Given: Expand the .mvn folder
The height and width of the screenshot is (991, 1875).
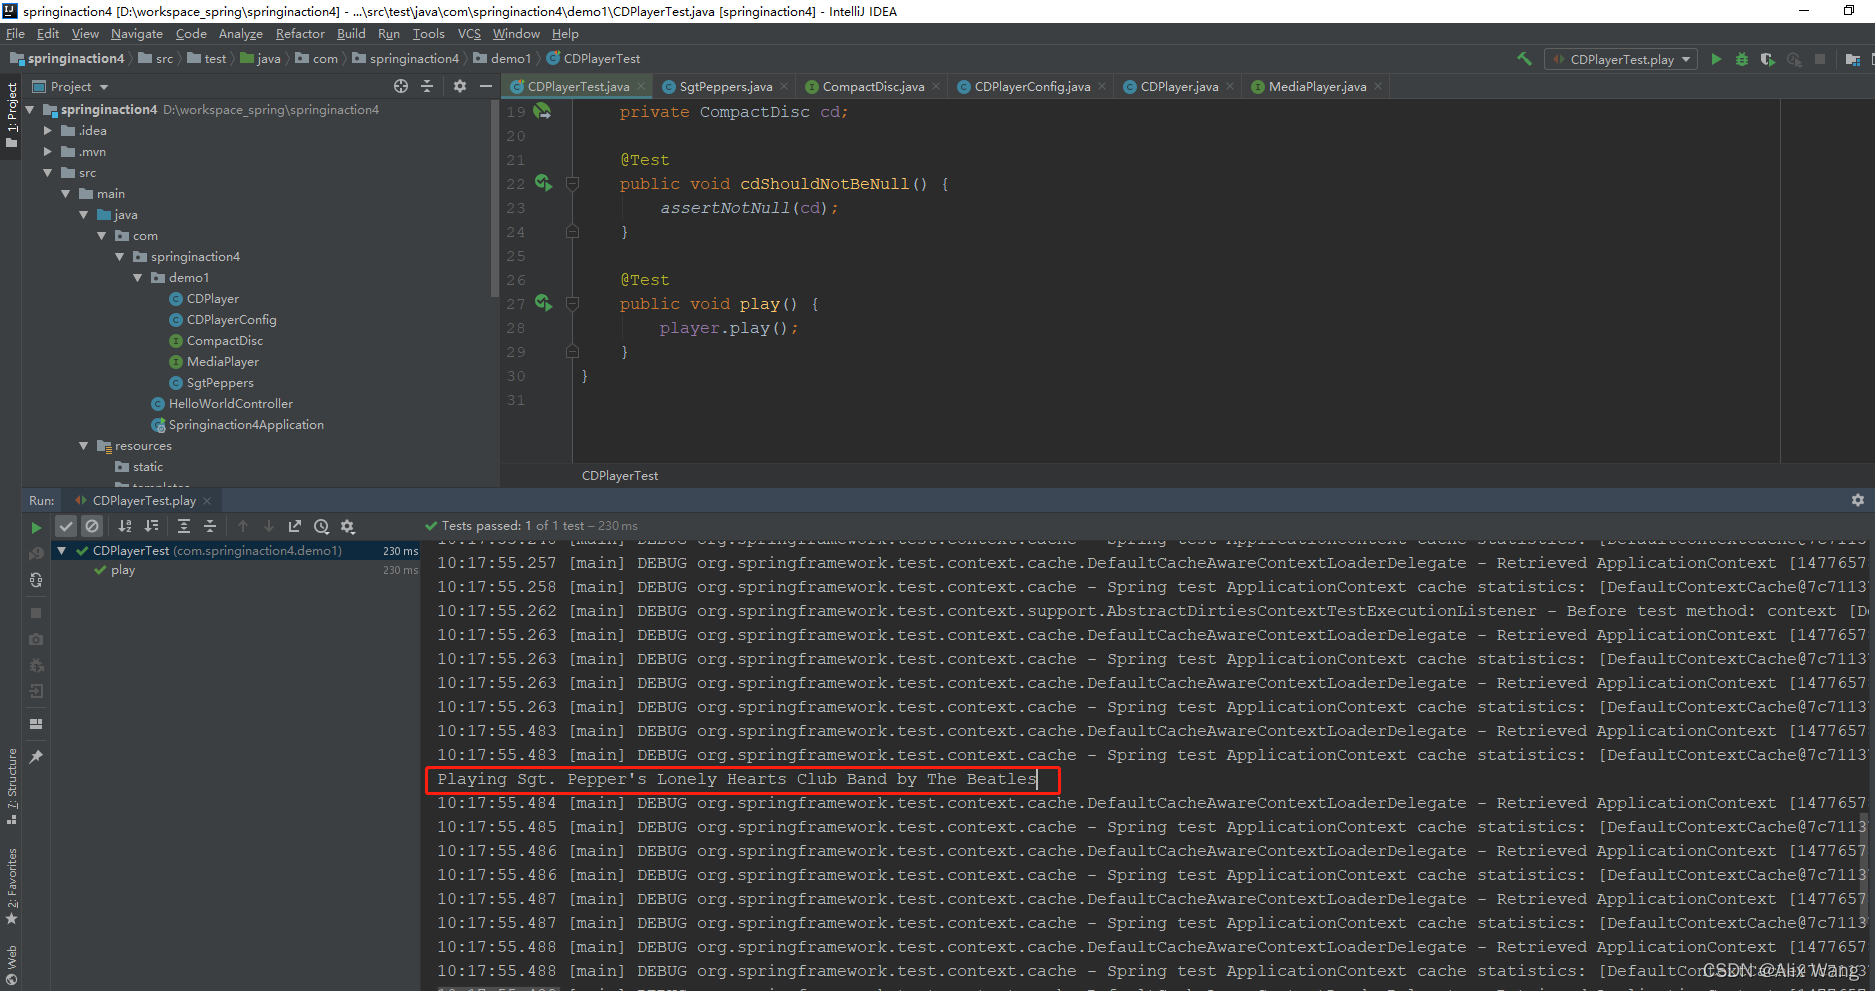Looking at the screenshot, I should (x=48, y=152).
